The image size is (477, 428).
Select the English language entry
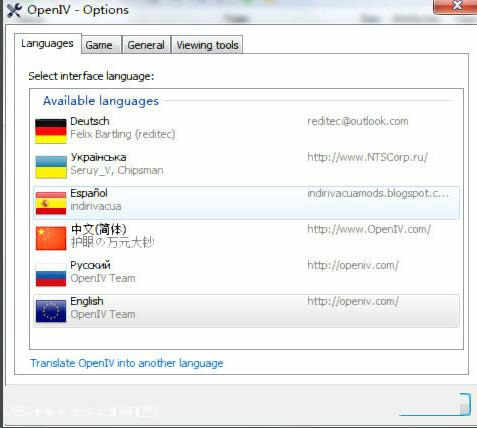click(x=246, y=311)
